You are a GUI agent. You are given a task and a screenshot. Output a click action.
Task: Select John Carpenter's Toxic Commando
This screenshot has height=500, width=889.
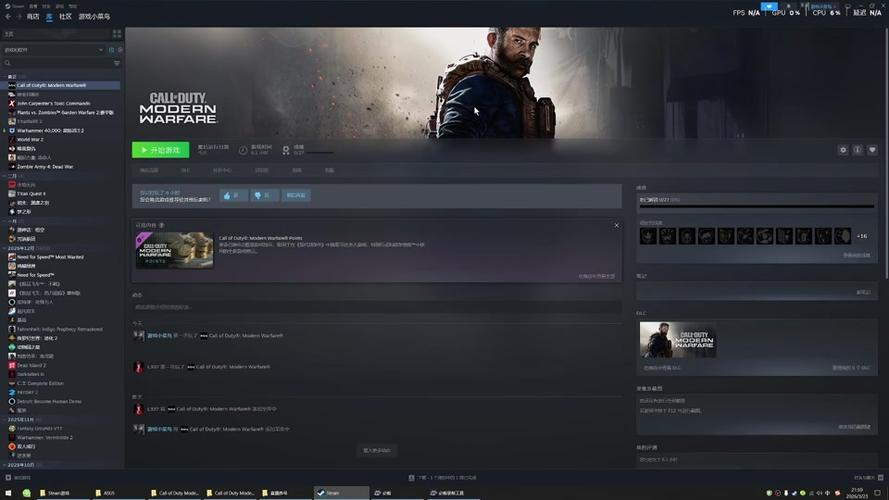pos(53,103)
